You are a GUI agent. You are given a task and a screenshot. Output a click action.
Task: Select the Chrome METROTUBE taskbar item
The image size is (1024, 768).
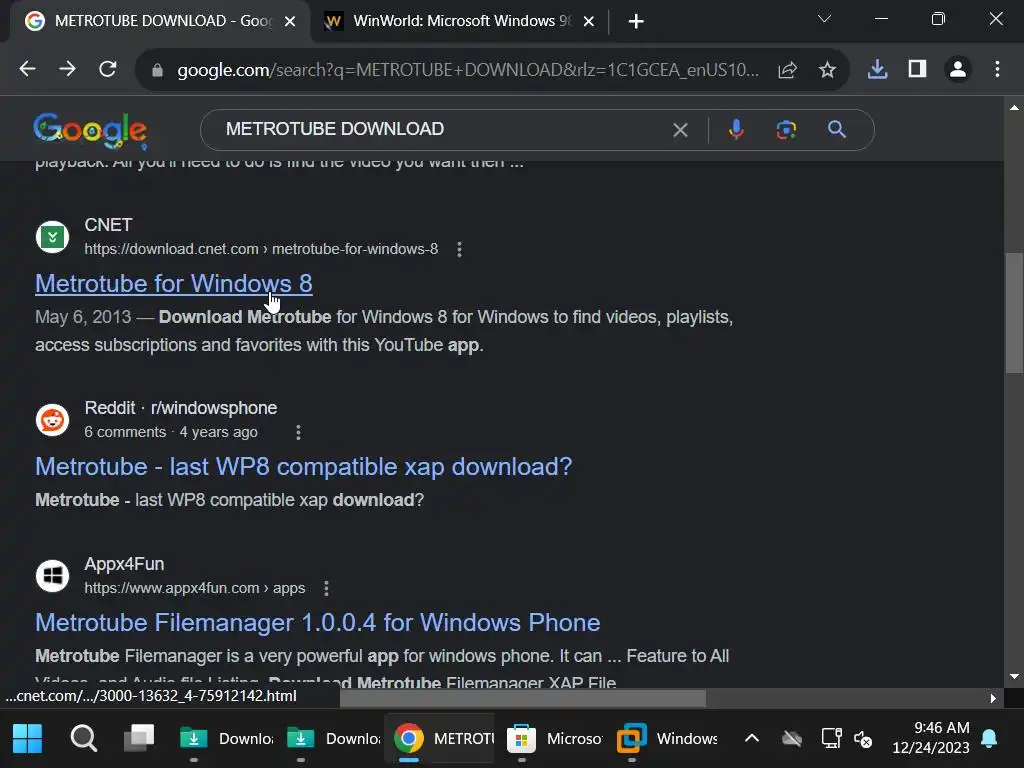click(x=443, y=739)
